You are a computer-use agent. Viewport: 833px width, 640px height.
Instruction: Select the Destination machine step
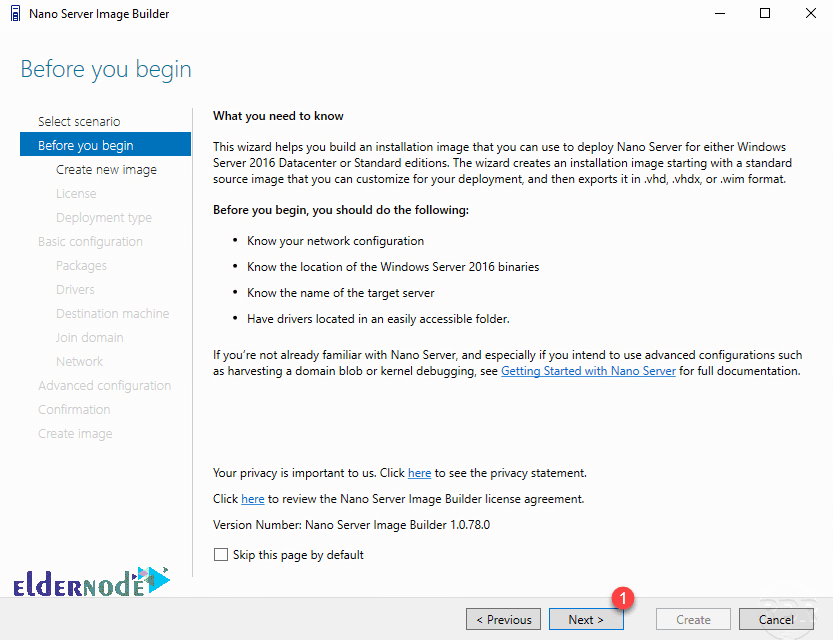point(113,313)
